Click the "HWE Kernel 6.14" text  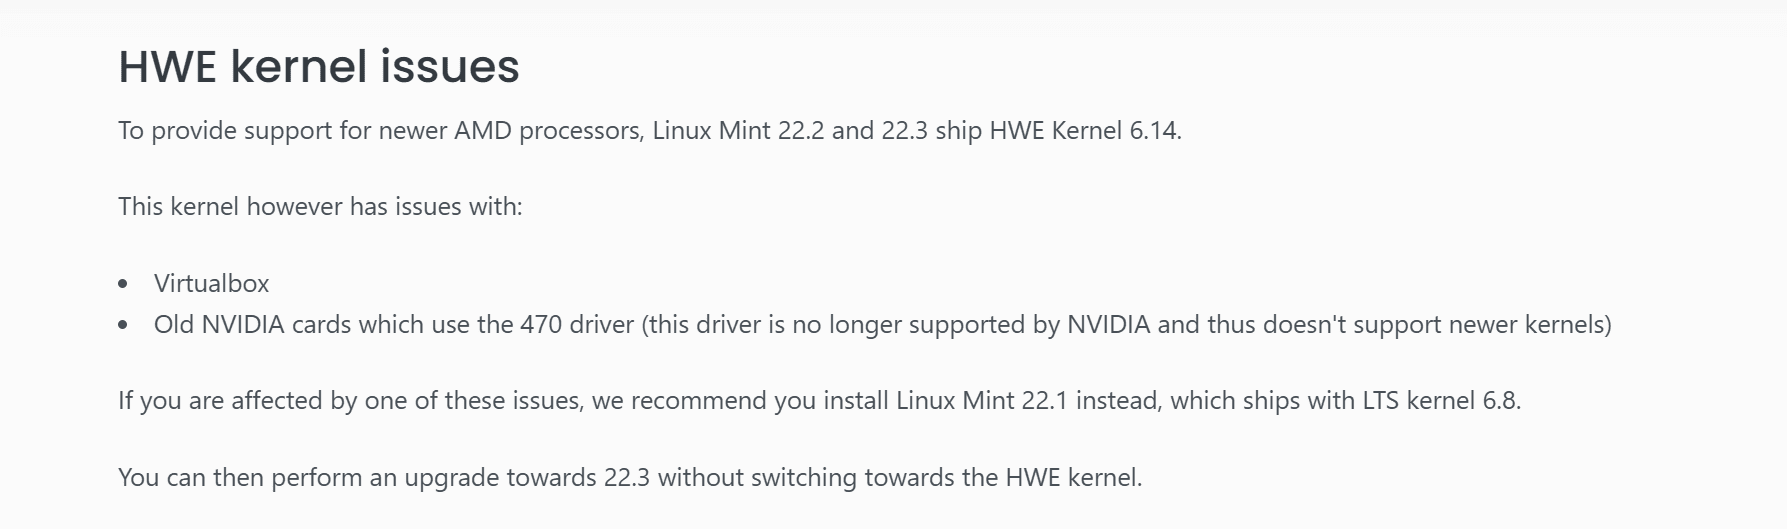(1083, 131)
